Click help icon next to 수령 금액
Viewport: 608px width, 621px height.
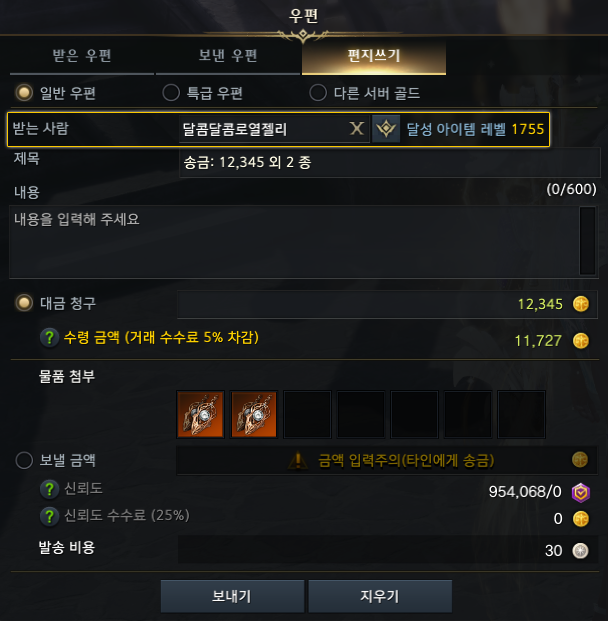[x=50, y=337]
